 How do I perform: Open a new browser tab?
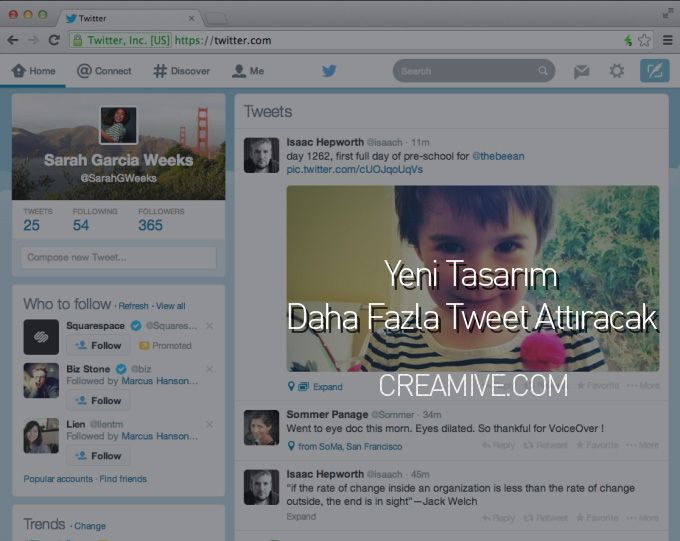click(216, 19)
